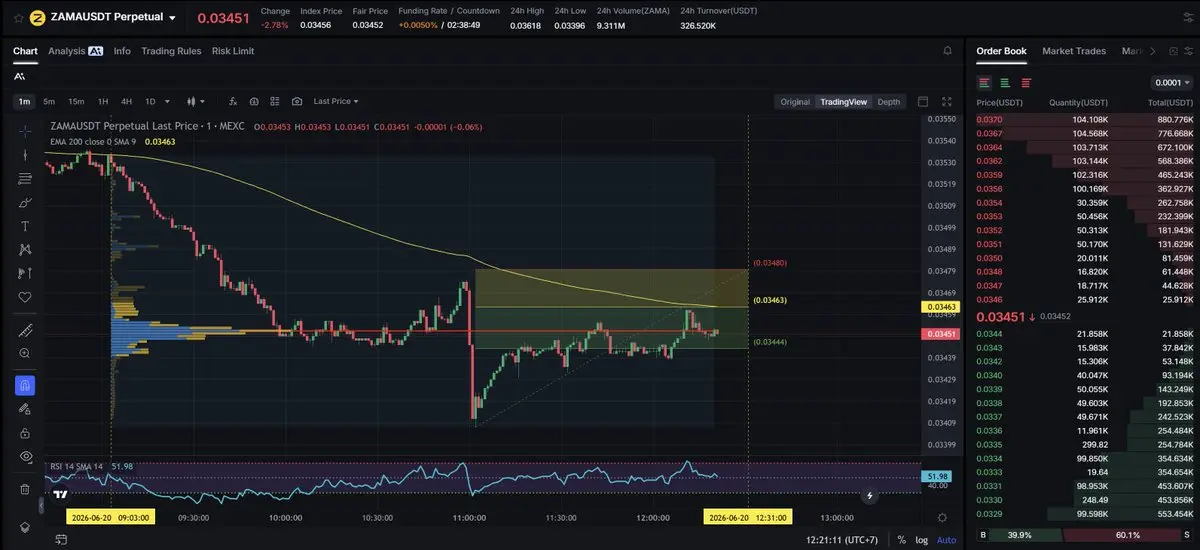
Task: Switch chart to Original view
Action: coord(795,101)
